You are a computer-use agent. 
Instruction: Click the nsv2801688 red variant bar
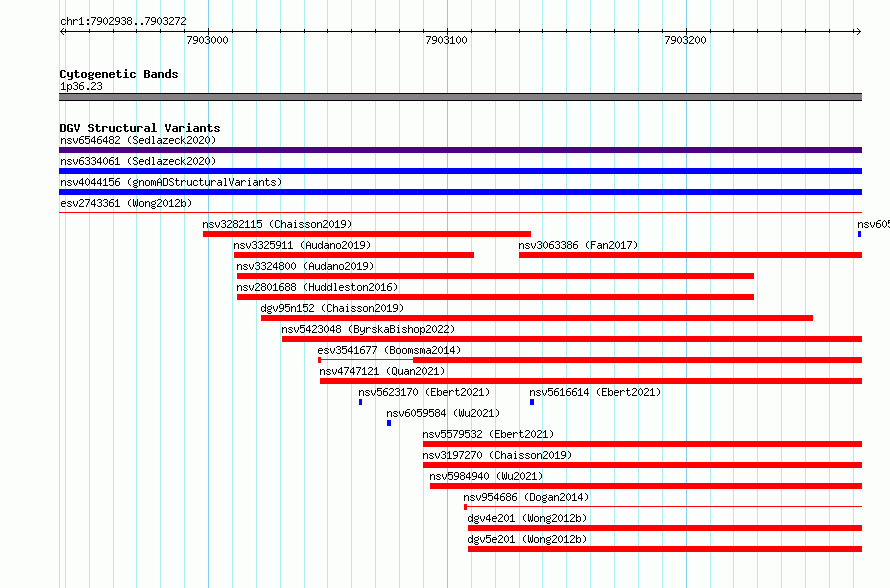[x=495, y=297]
